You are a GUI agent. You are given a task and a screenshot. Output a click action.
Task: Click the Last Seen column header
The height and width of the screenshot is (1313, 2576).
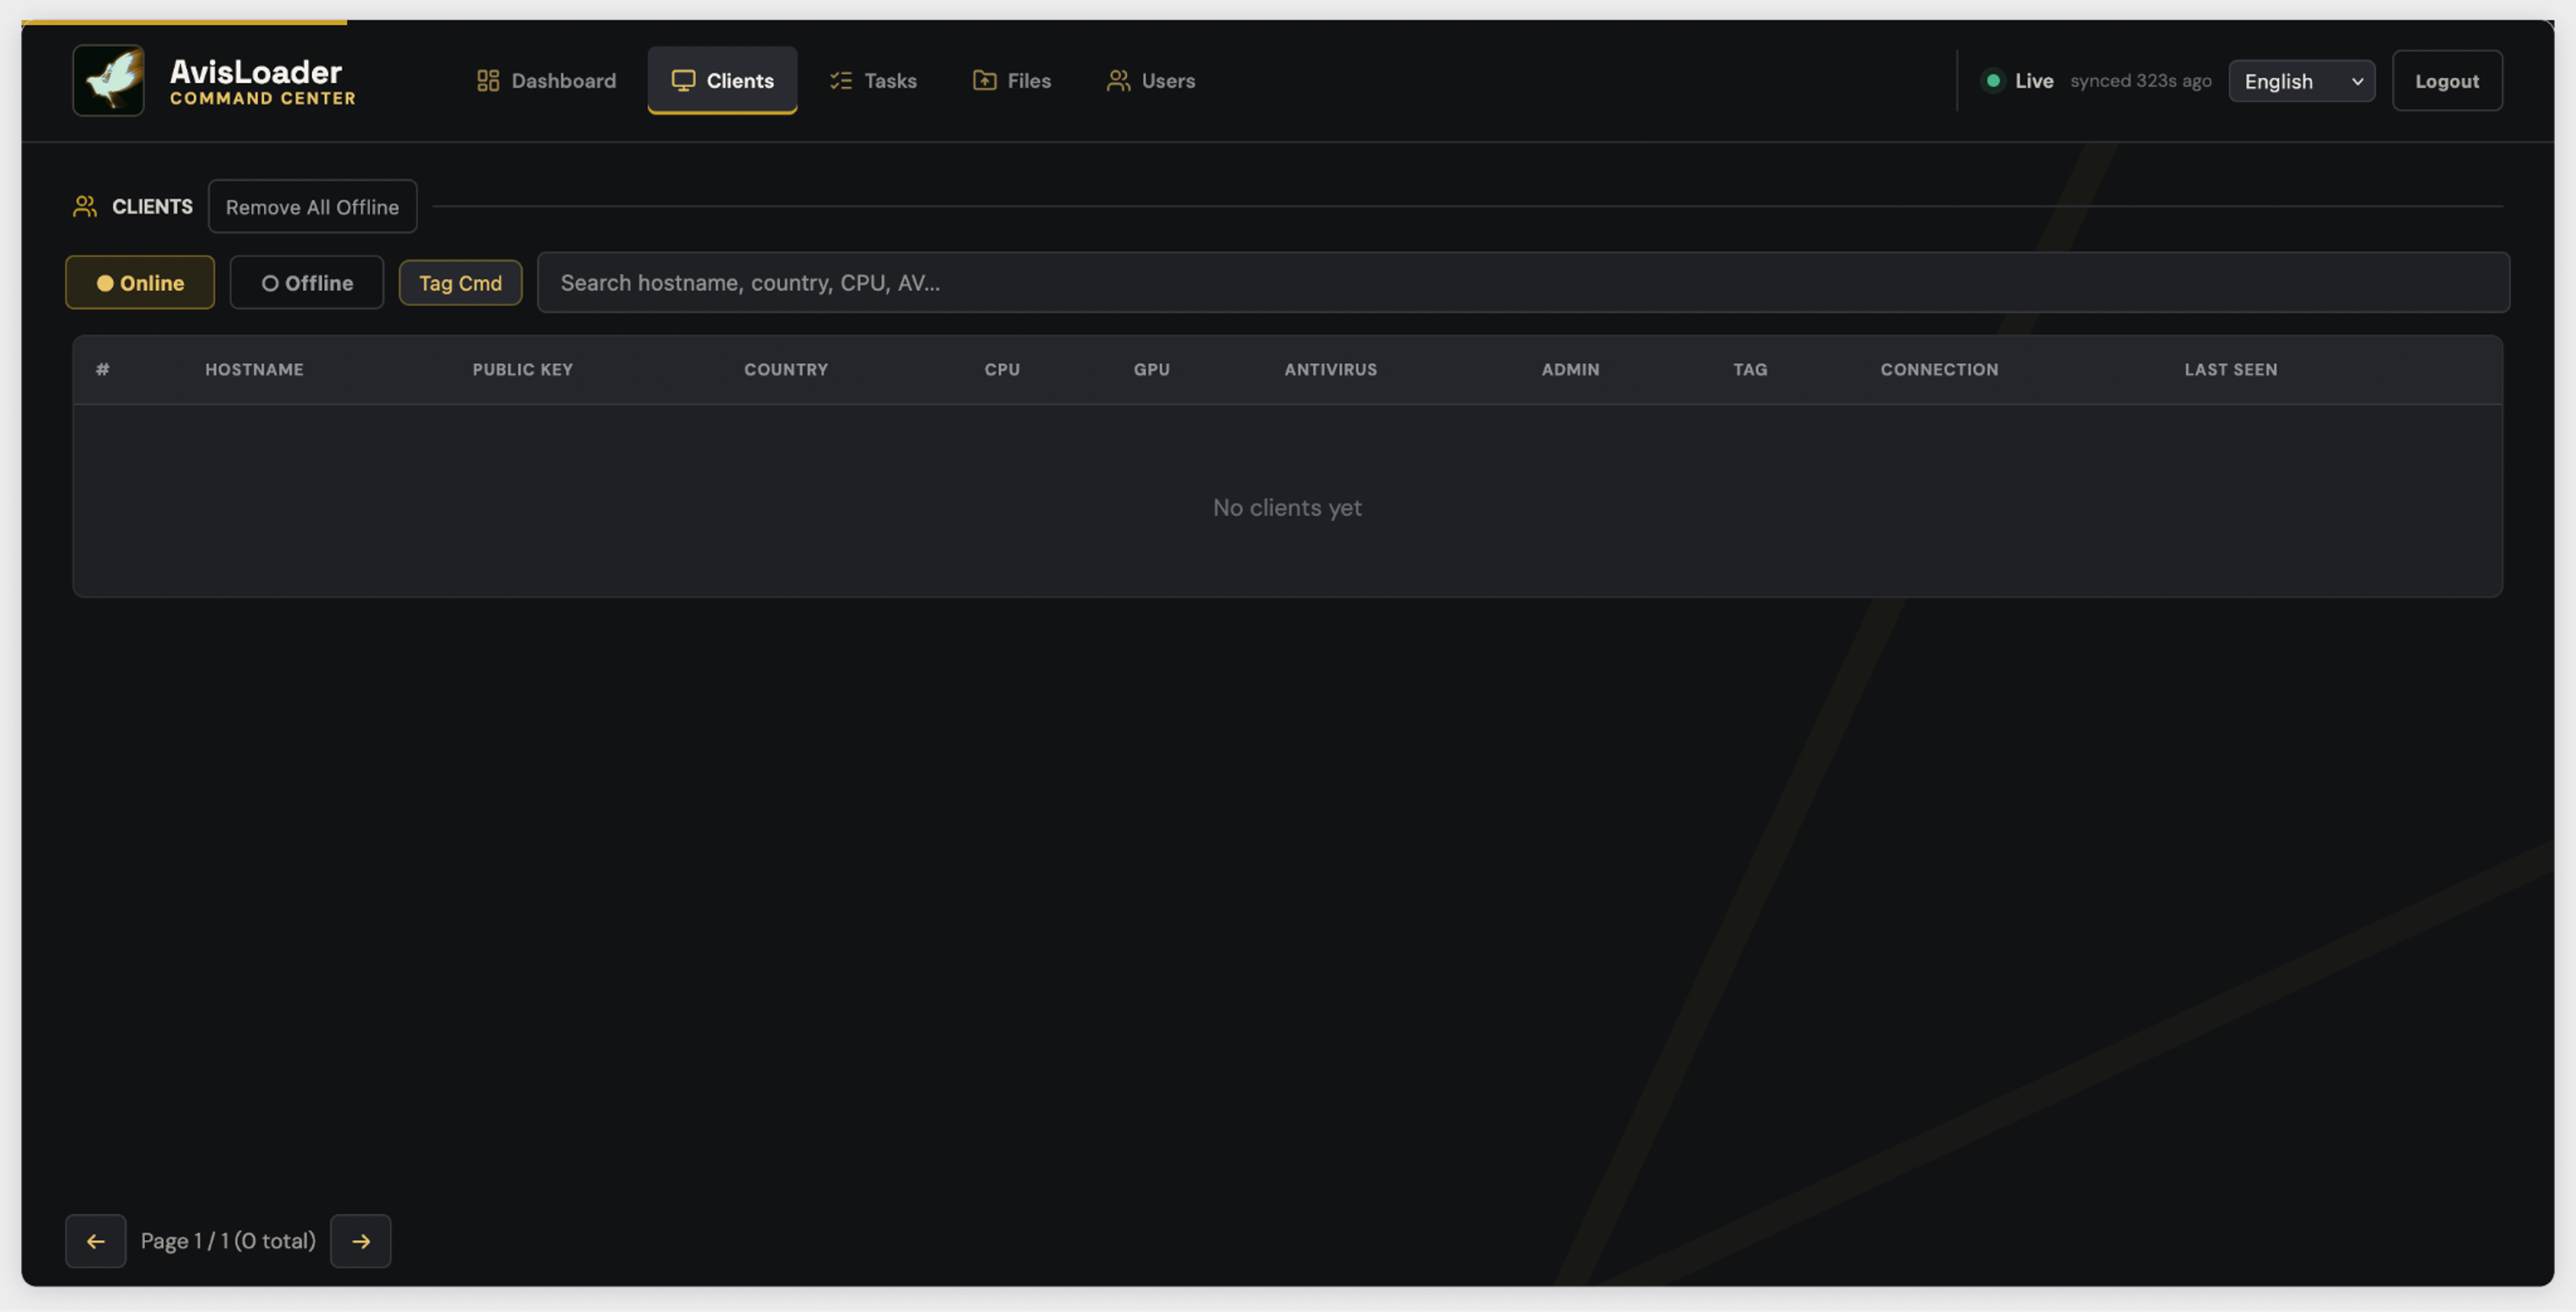2230,370
